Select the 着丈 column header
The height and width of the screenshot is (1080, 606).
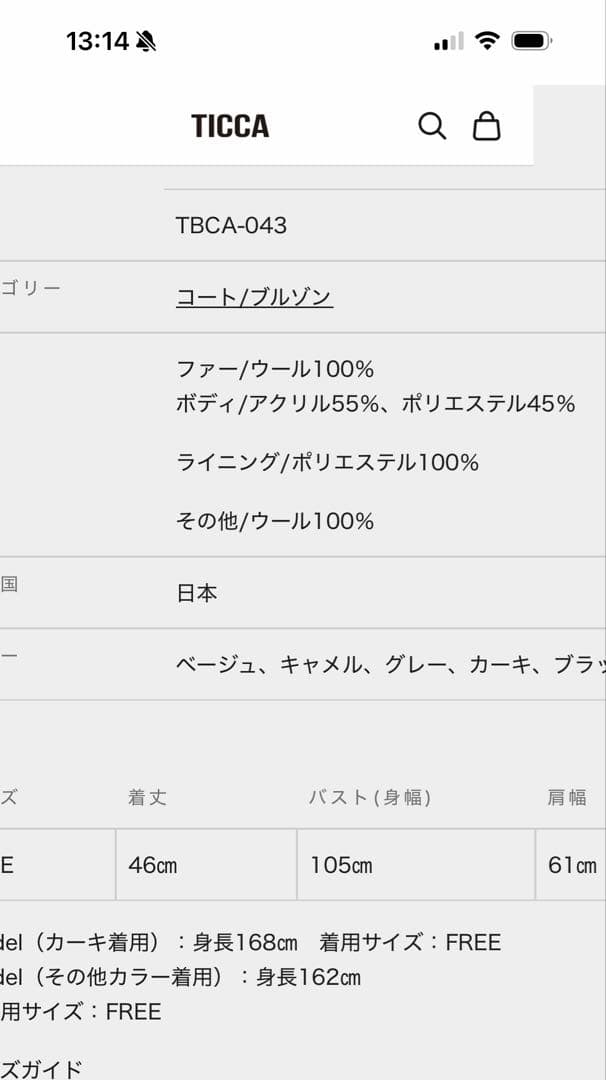pyautogui.click(x=147, y=798)
